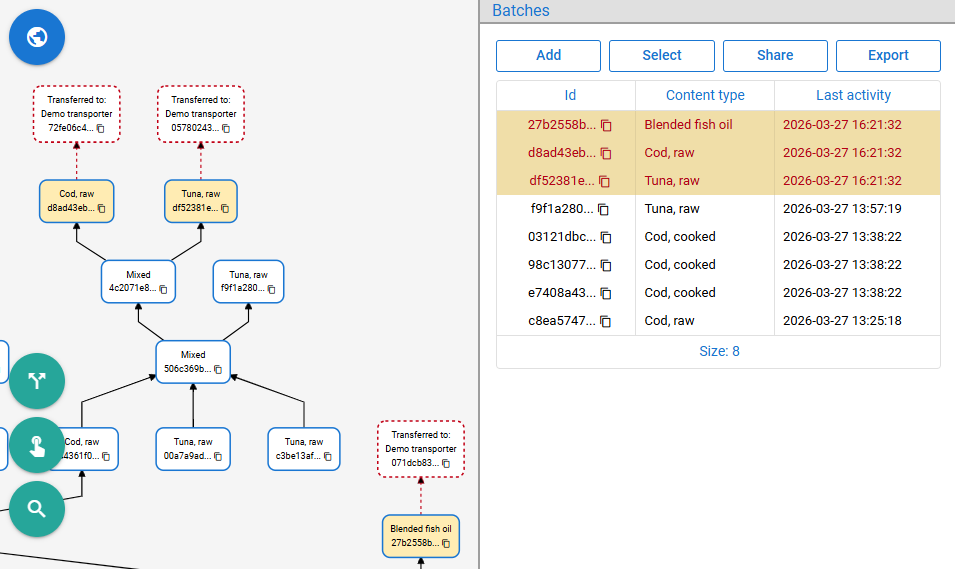This screenshot has width=955, height=569.
Task: Select Blended fish oil 27b2558b graph node
Action: point(421,536)
